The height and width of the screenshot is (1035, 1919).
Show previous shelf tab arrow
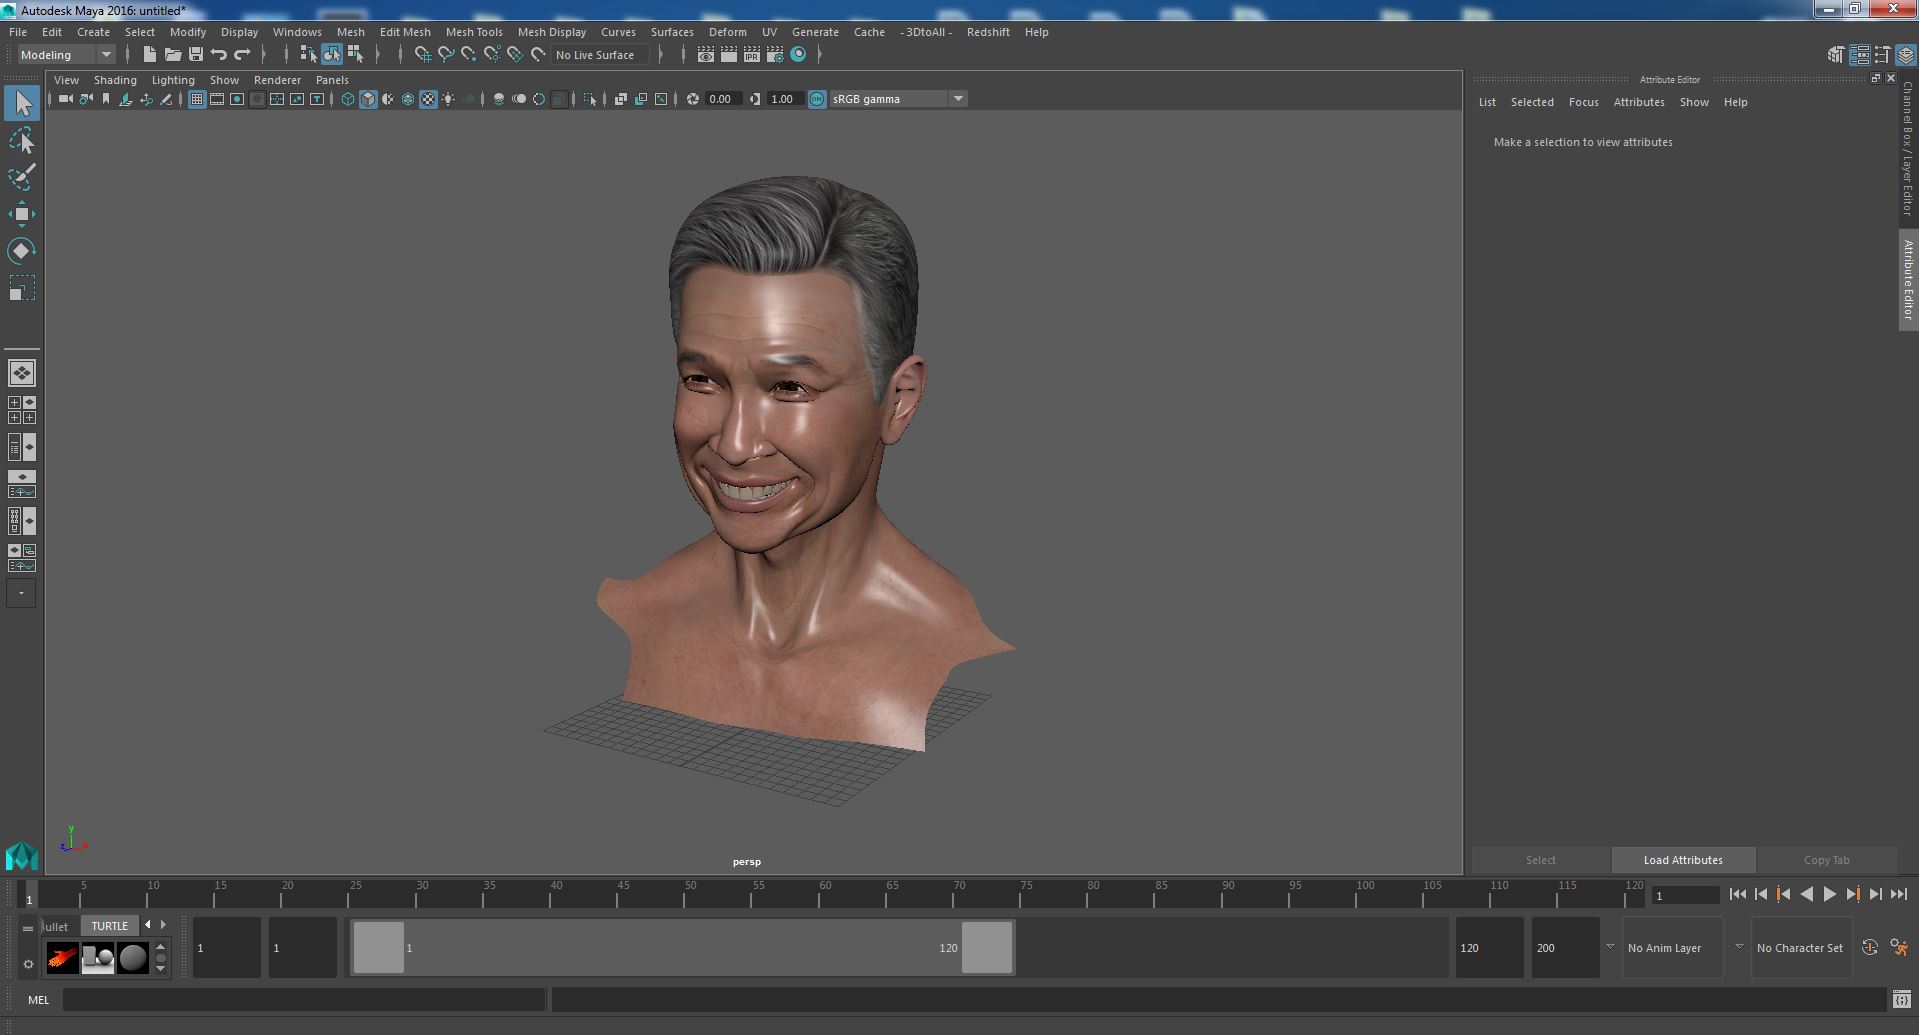[x=148, y=925]
